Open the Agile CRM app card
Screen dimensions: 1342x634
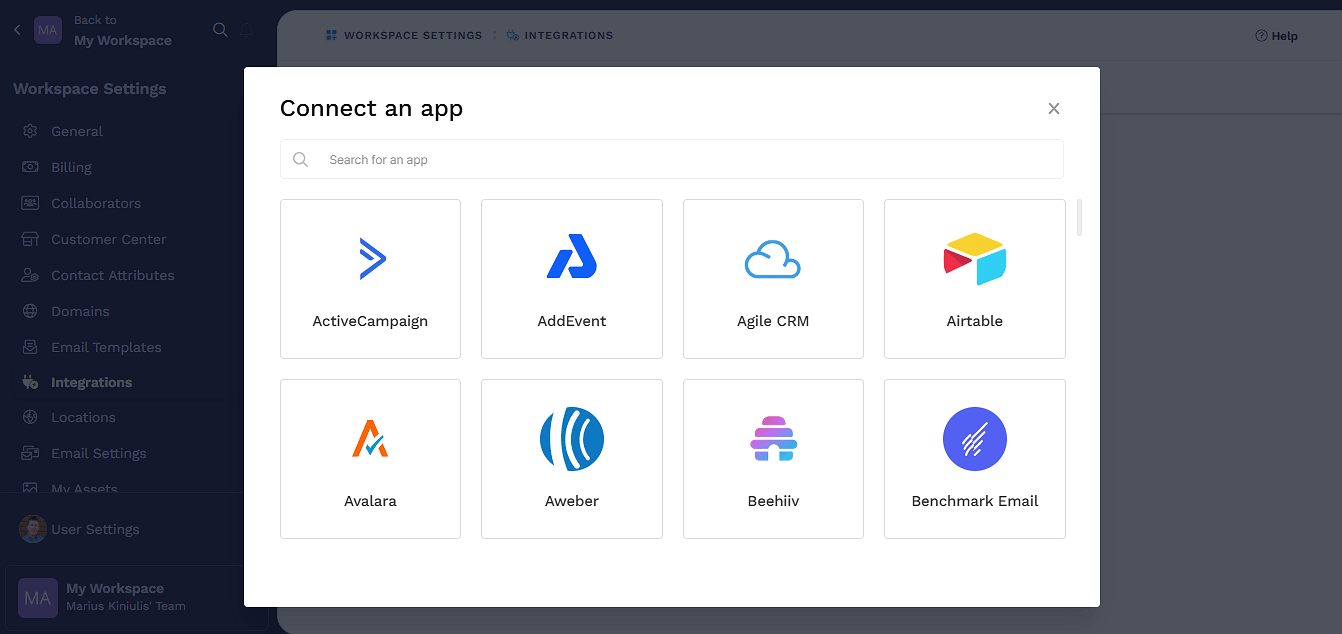point(773,279)
